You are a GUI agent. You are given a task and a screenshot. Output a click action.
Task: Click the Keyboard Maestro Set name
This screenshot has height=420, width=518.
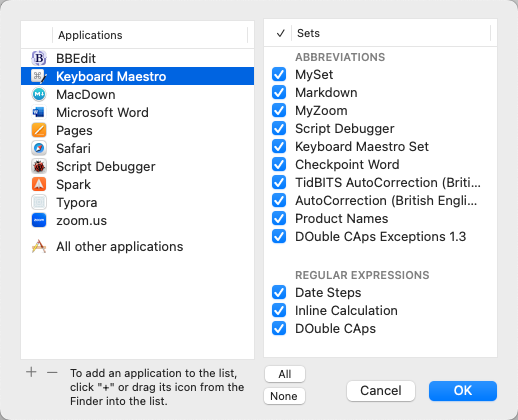pyautogui.click(x=362, y=147)
